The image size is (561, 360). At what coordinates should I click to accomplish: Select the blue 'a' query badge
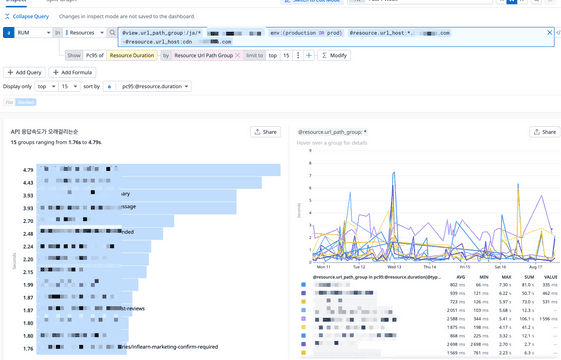[9, 33]
